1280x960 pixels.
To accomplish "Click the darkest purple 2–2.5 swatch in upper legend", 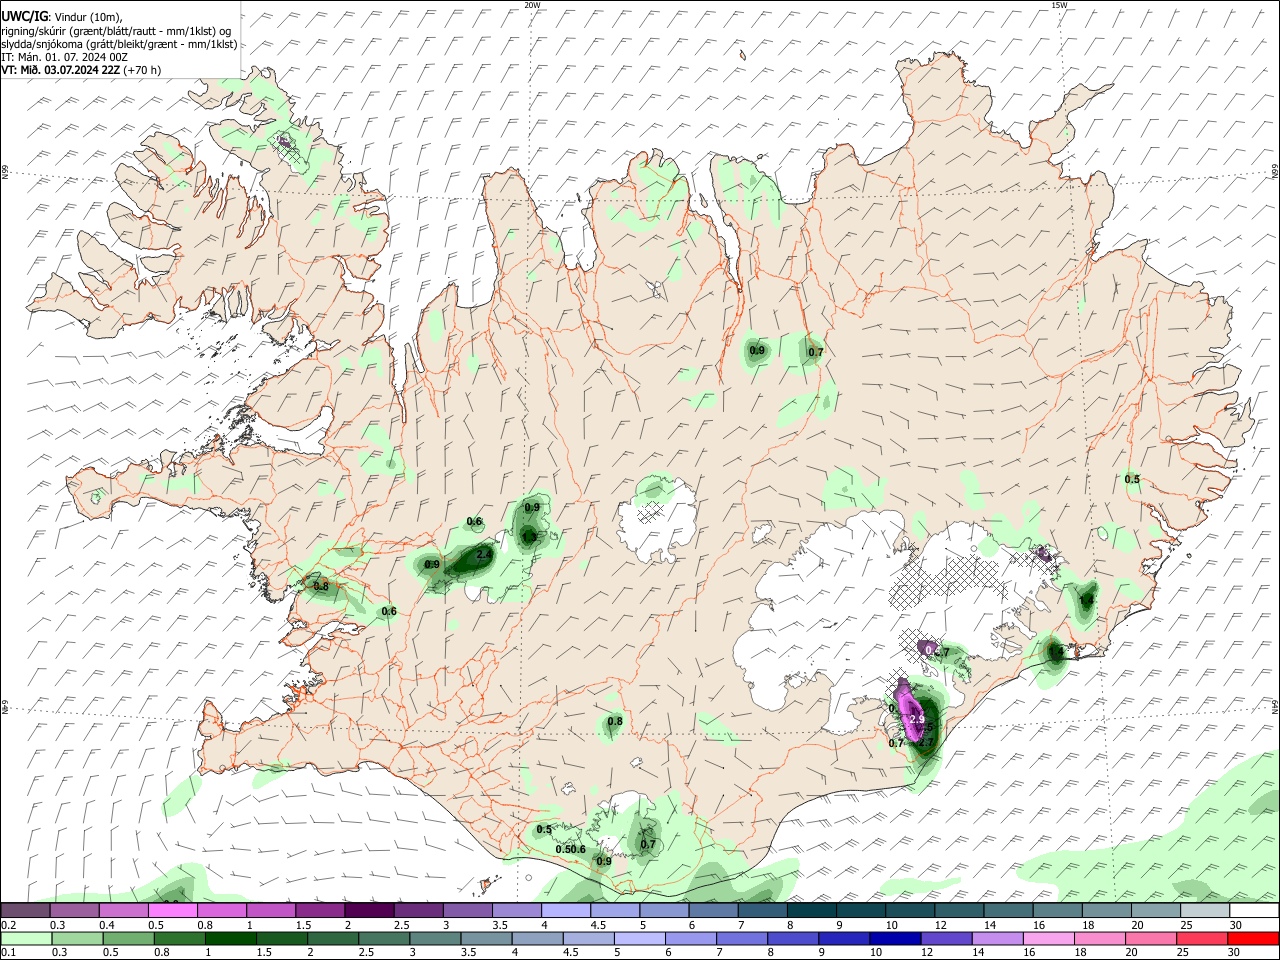I will coord(369,910).
